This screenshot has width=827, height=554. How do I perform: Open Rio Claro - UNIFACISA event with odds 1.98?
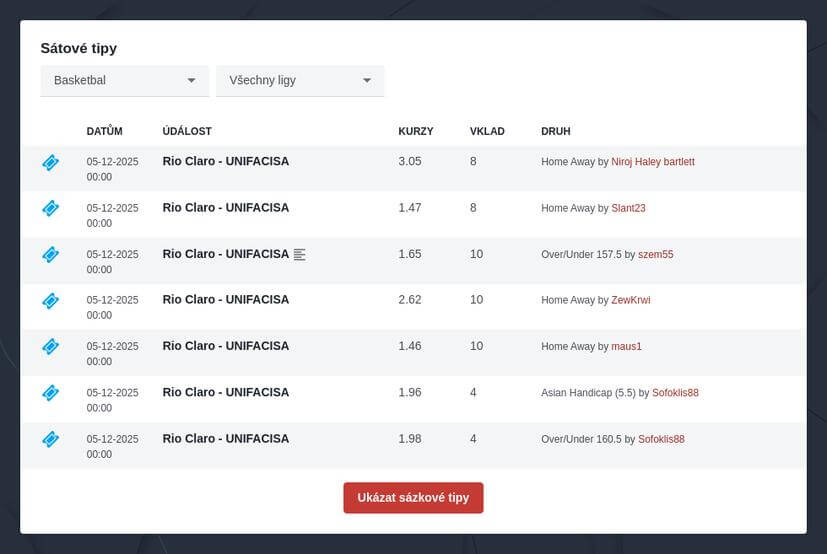coord(225,439)
